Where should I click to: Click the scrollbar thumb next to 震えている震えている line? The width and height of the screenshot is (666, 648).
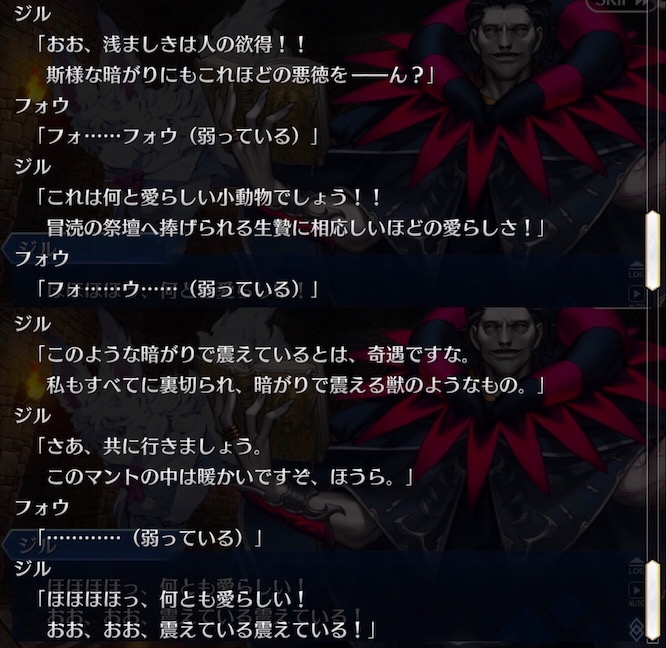[x=652, y=600]
